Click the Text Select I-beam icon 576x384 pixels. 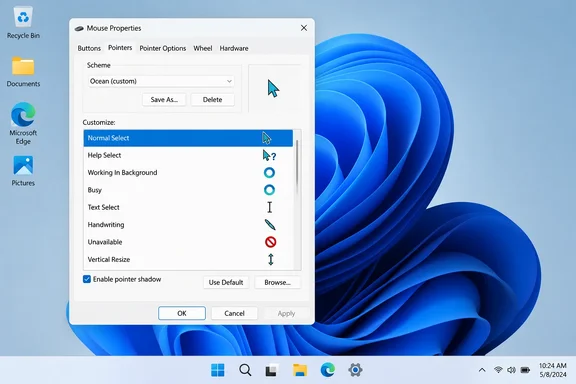(x=270, y=207)
